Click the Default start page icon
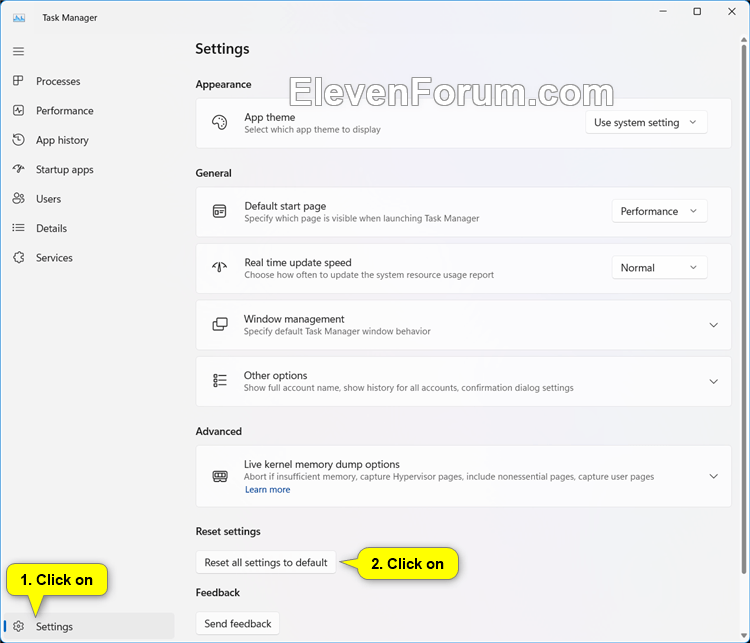750x643 pixels. [220, 211]
